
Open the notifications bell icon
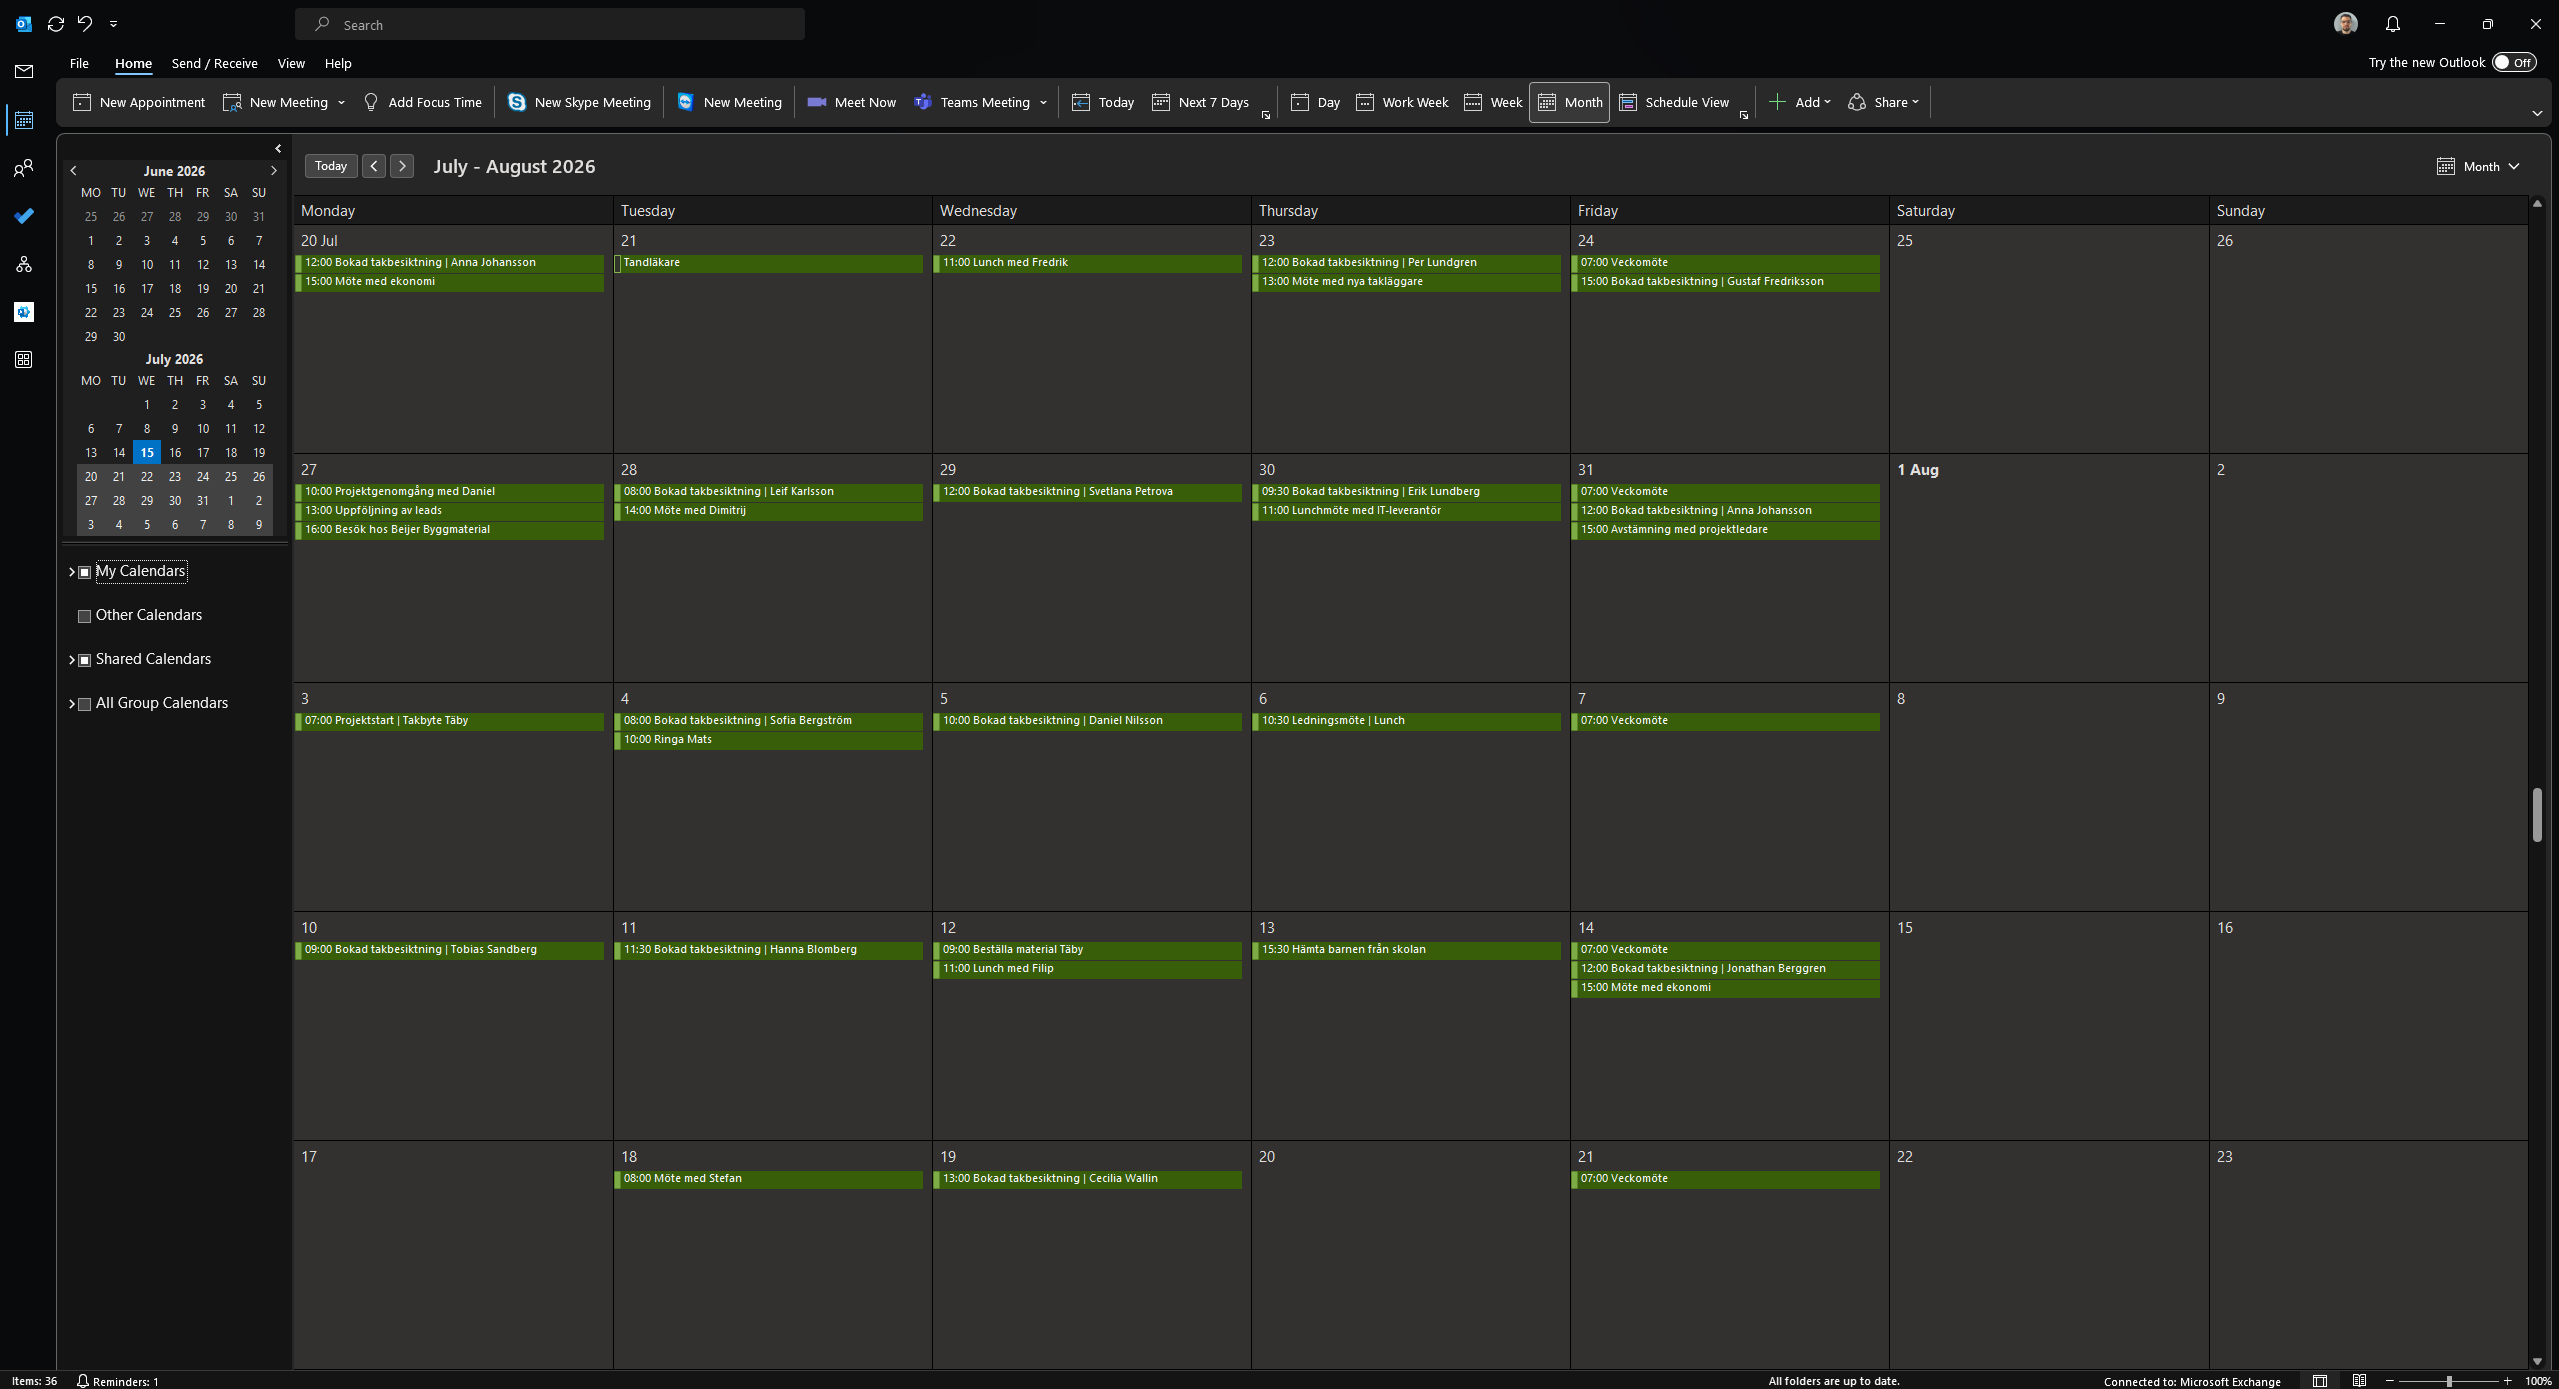pyautogui.click(x=2392, y=24)
